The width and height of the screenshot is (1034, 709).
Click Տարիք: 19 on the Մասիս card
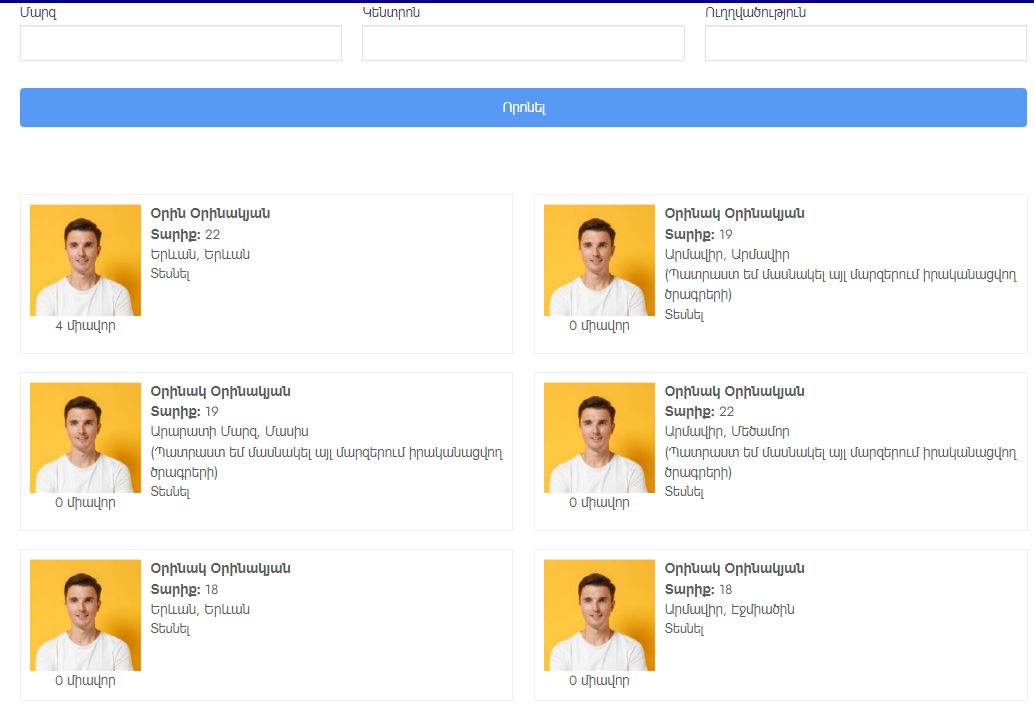pos(185,412)
